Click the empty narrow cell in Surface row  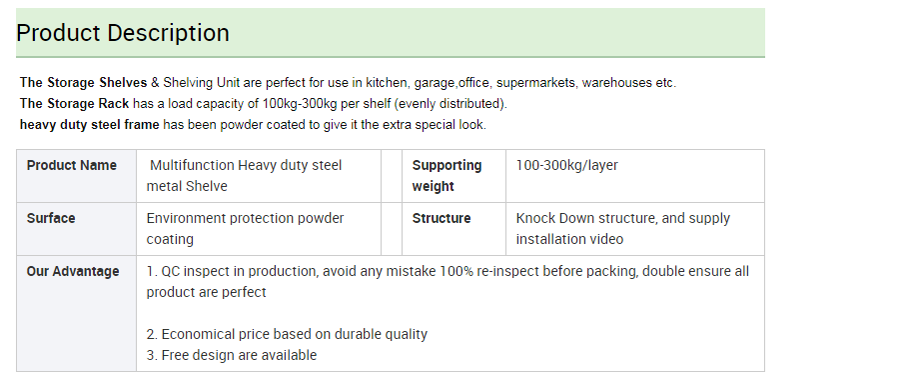pos(391,229)
